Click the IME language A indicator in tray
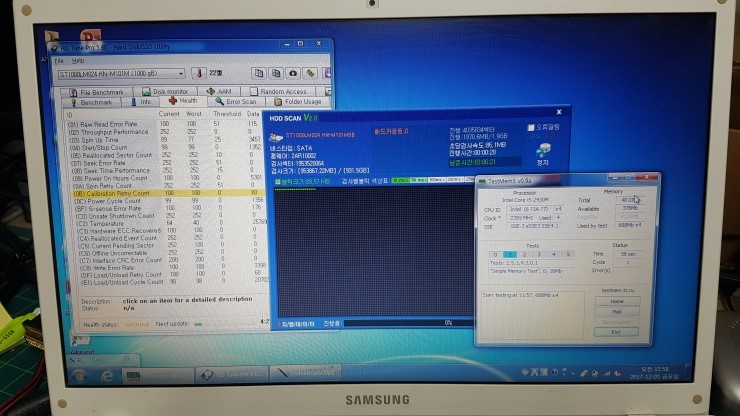The width and height of the screenshot is (740, 416). pyautogui.click(x=534, y=373)
